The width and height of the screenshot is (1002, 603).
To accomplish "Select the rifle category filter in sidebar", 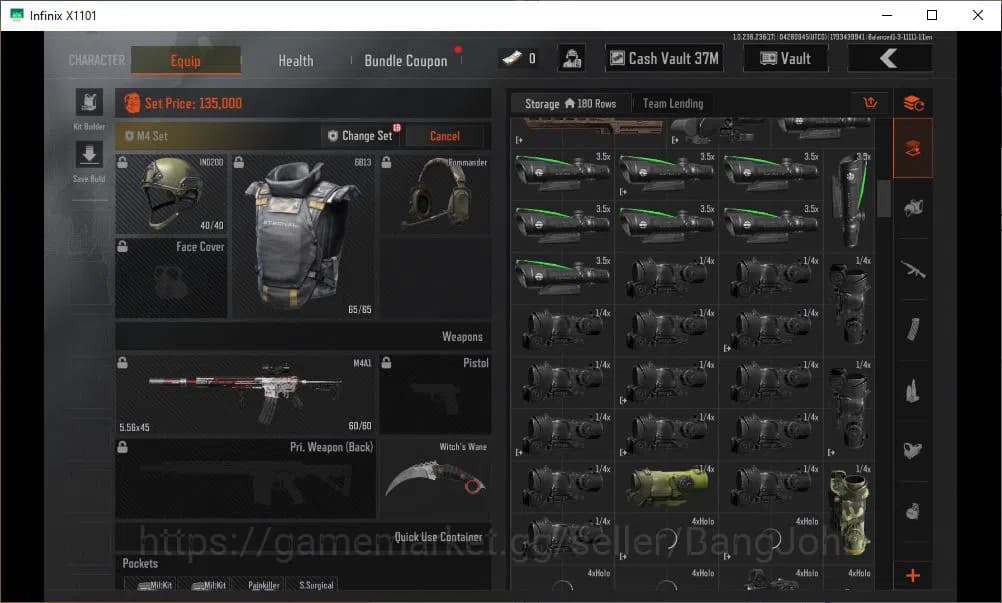I will [911, 269].
